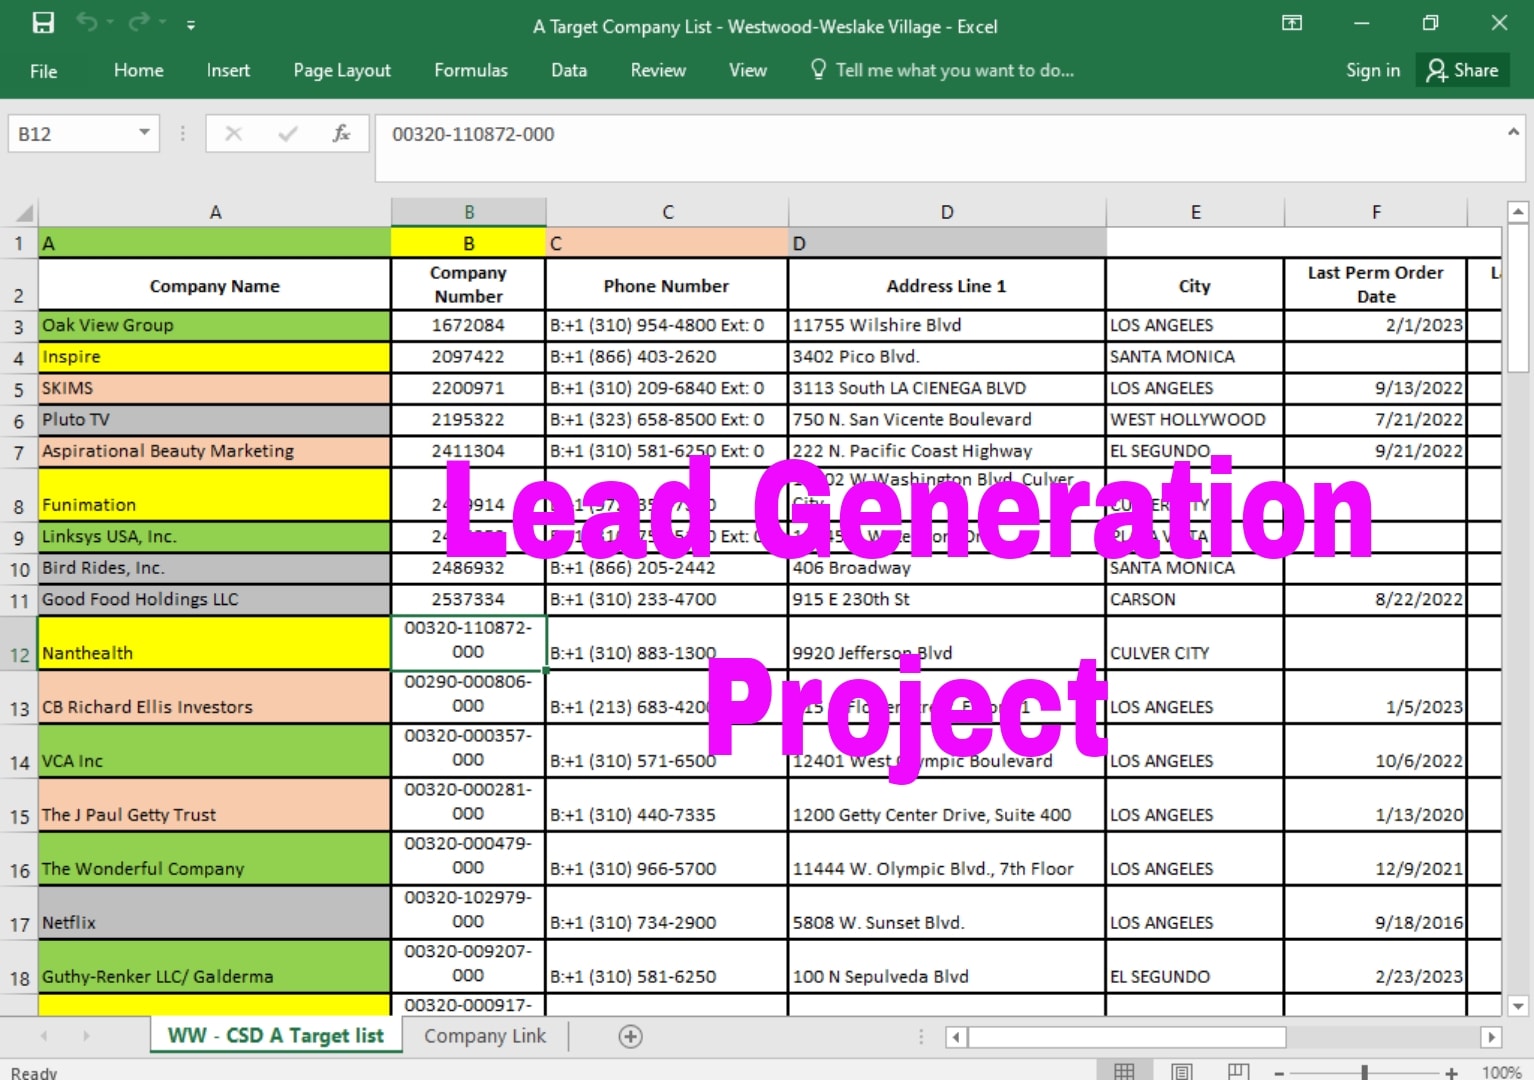
Task: Click next sheet navigation arrow
Action: click(x=86, y=1036)
